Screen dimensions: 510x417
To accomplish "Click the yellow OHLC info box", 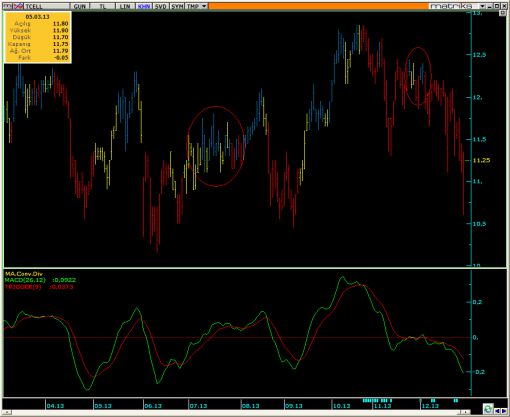I will point(38,37).
